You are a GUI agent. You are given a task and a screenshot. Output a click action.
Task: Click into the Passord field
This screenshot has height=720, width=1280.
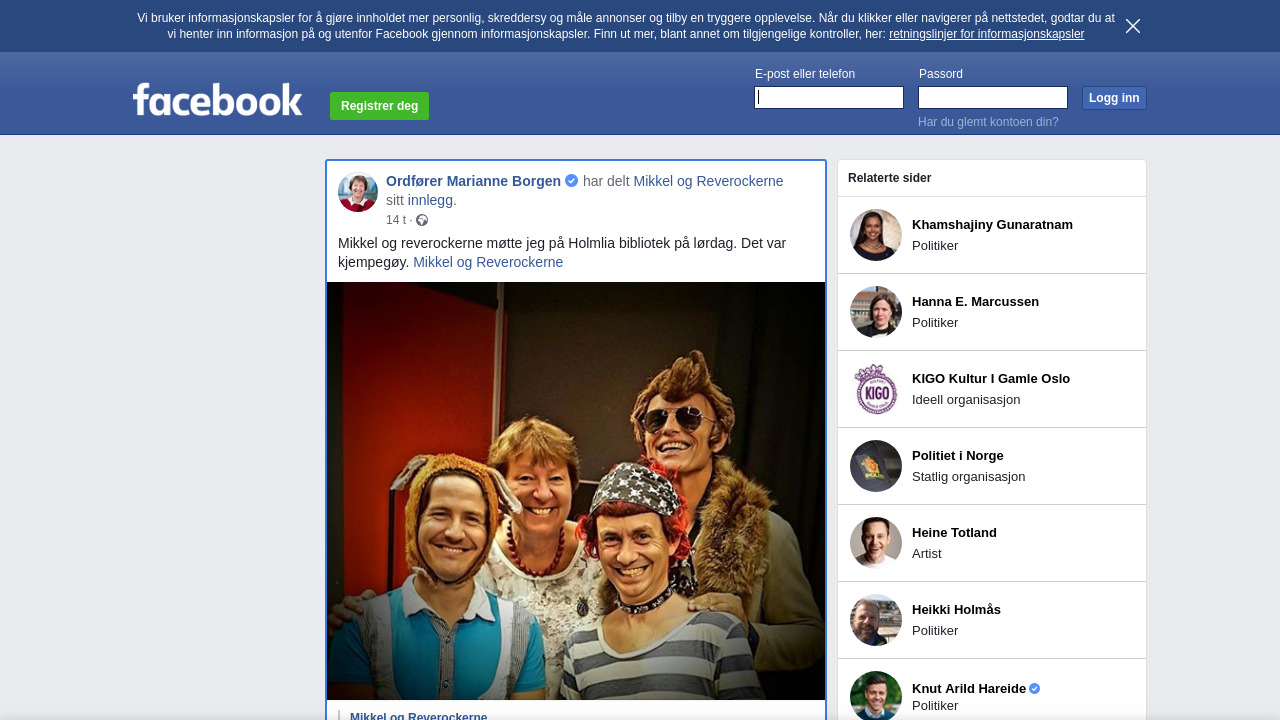click(993, 97)
